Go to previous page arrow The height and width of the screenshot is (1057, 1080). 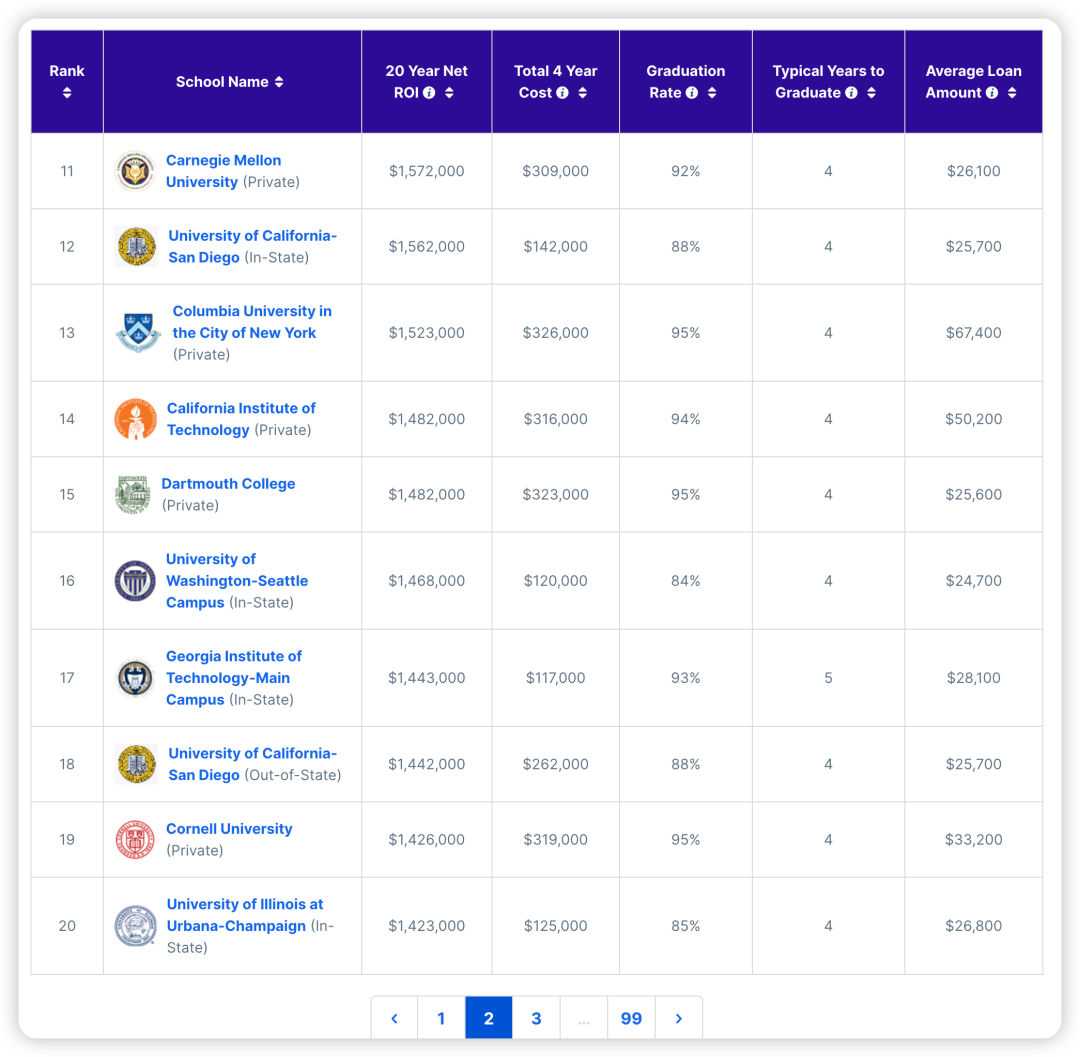pyautogui.click(x=395, y=1018)
